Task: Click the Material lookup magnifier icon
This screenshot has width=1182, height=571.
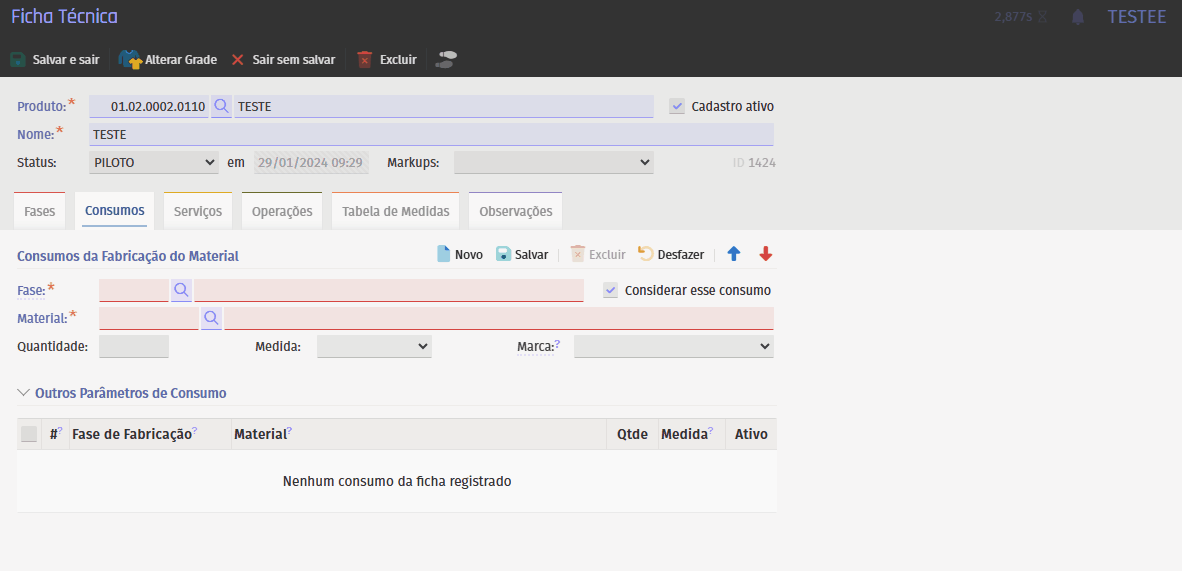Action: point(211,318)
